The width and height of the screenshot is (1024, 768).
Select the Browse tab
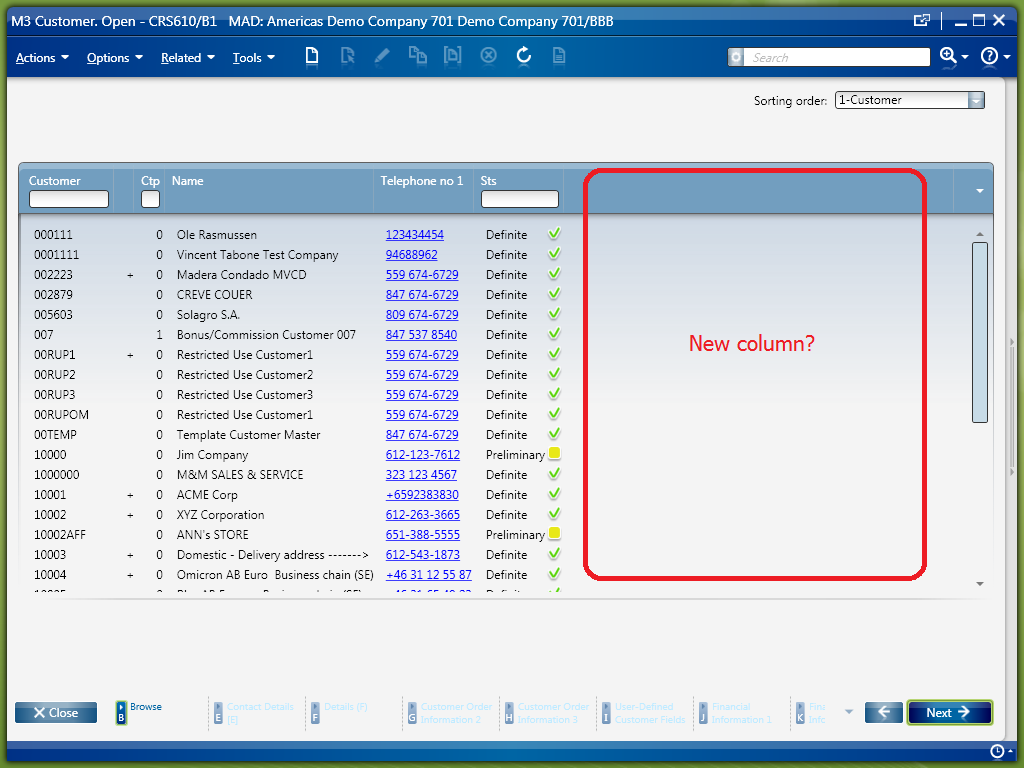(139, 711)
